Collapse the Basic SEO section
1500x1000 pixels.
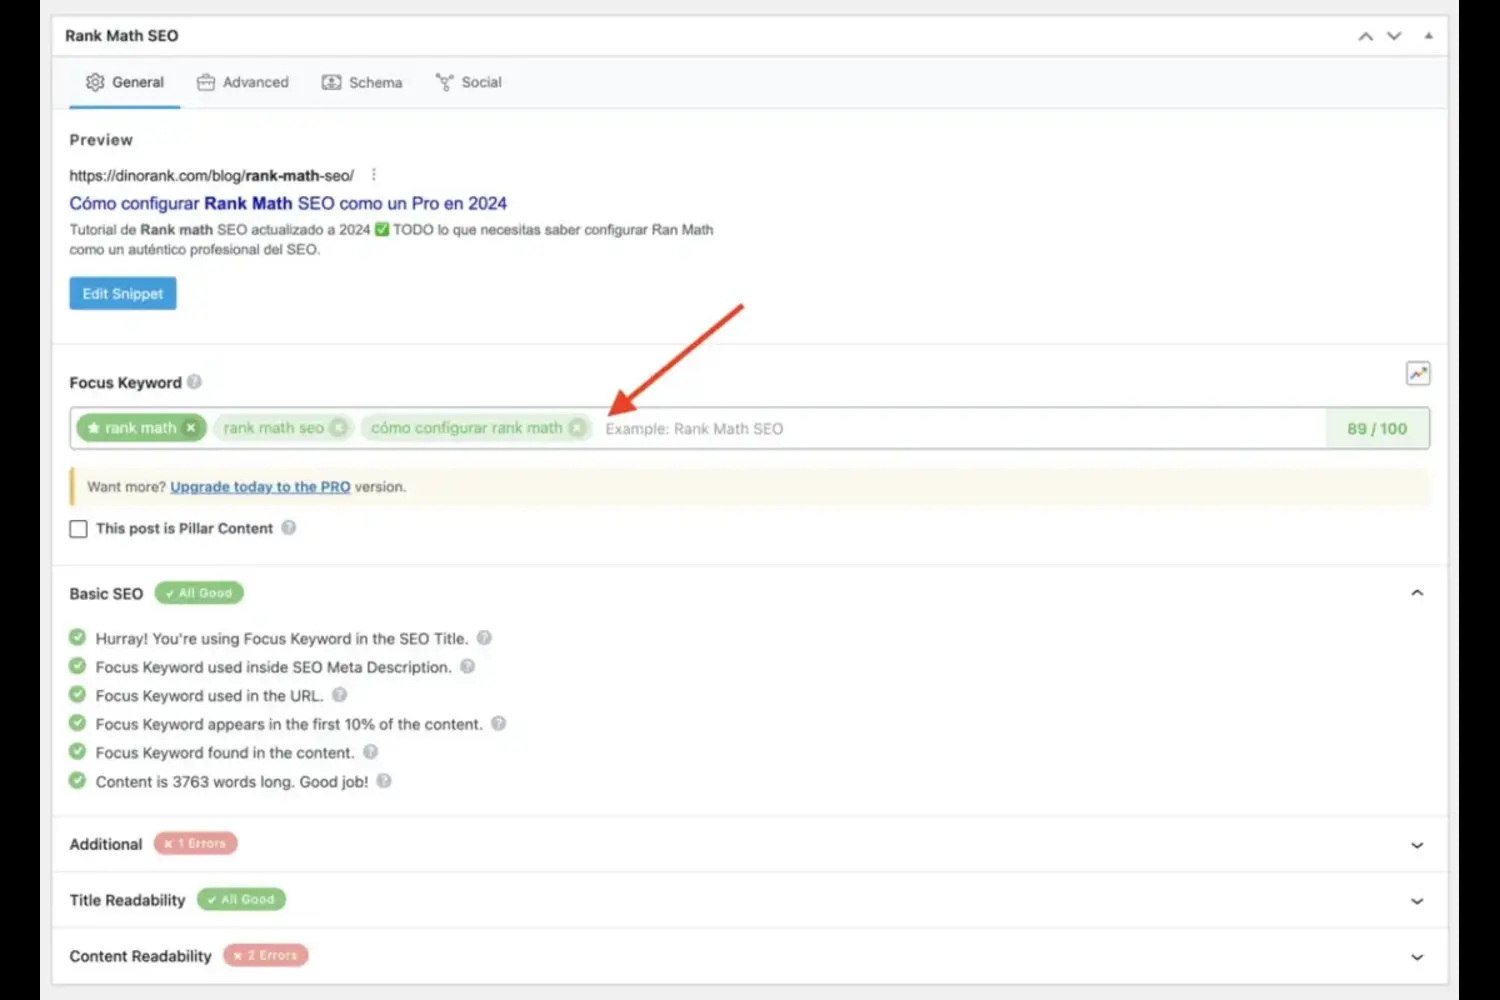tap(1417, 593)
